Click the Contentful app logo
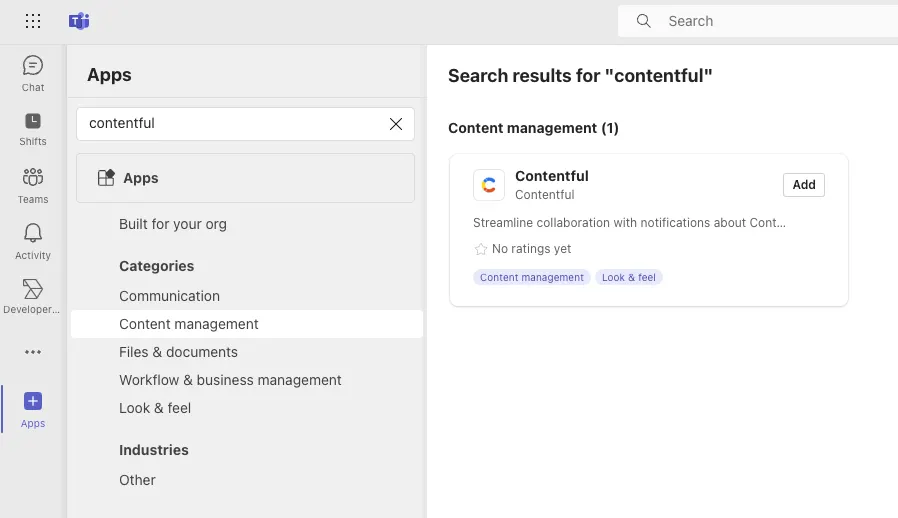This screenshot has width=898, height=518. tap(489, 185)
